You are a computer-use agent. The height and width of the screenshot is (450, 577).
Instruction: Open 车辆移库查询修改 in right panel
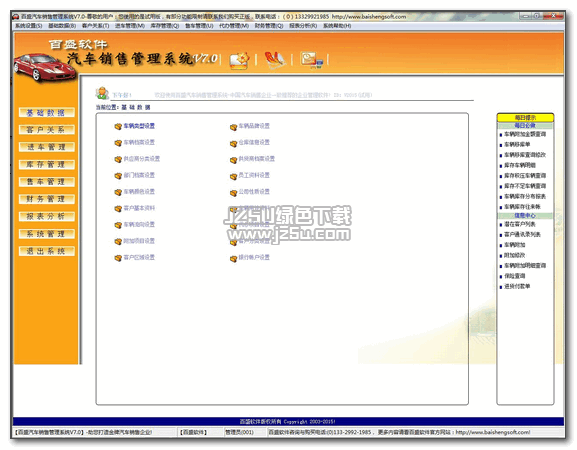(x=525, y=155)
